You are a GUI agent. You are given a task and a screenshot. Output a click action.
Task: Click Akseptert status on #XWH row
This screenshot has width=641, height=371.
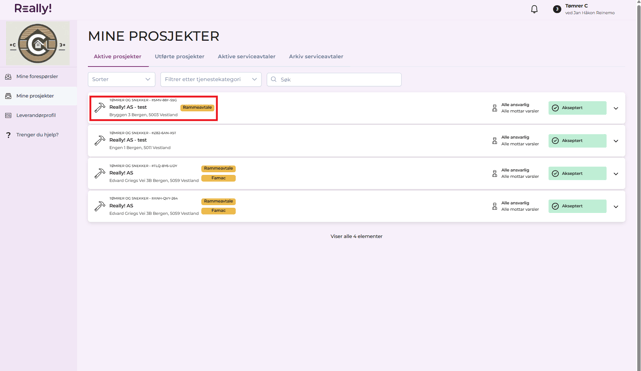click(577, 206)
